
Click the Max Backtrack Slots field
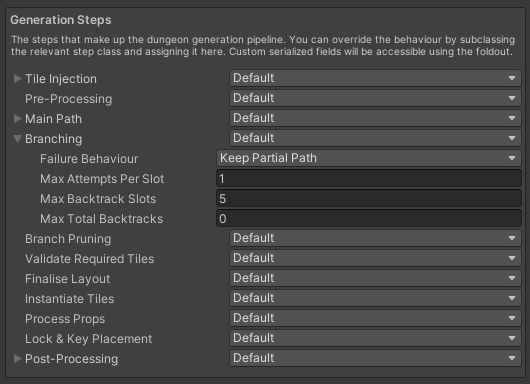(x=369, y=198)
